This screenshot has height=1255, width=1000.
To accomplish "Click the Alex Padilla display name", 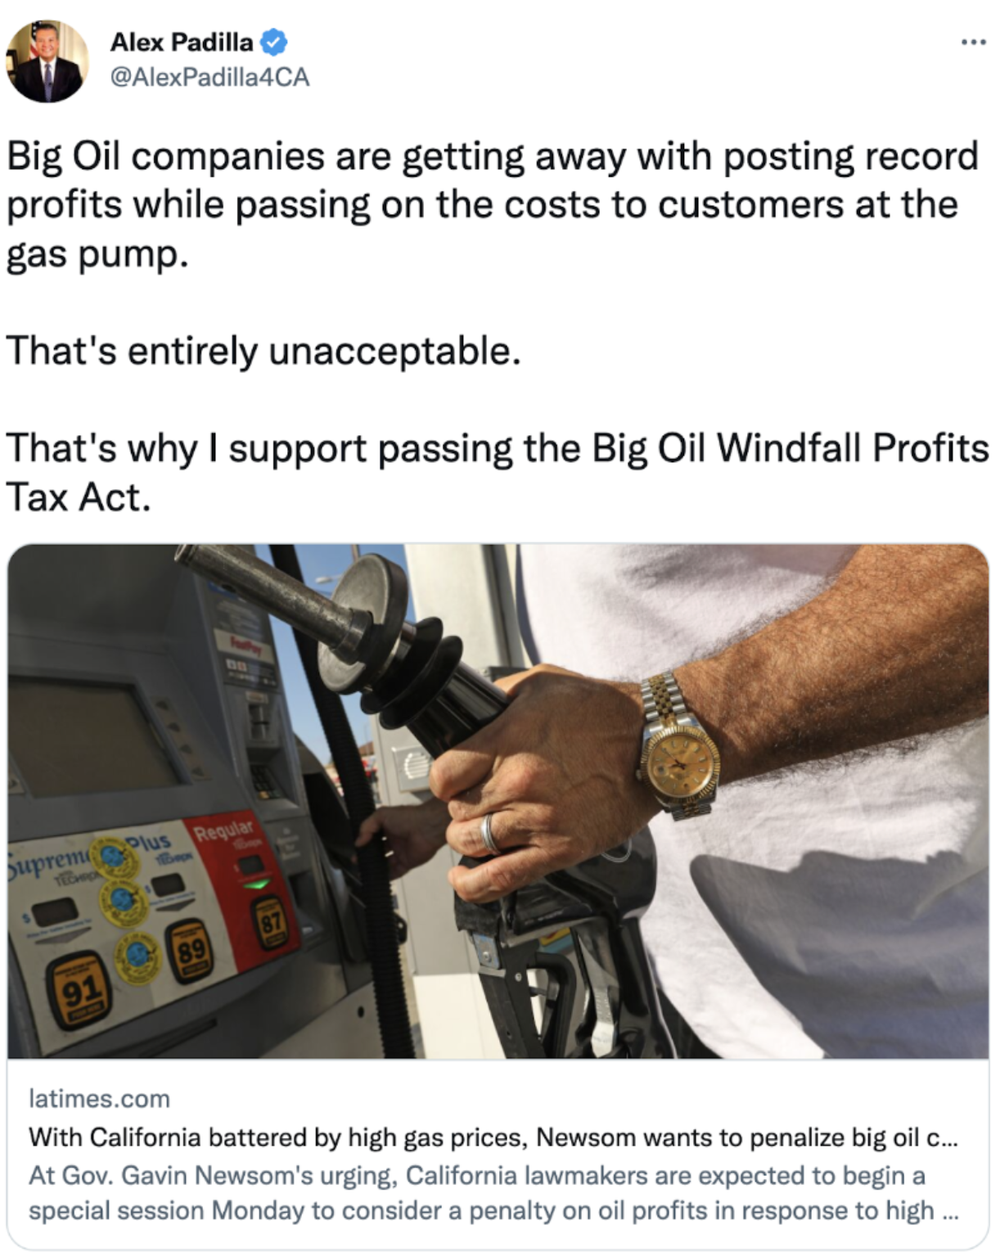I will click(181, 42).
